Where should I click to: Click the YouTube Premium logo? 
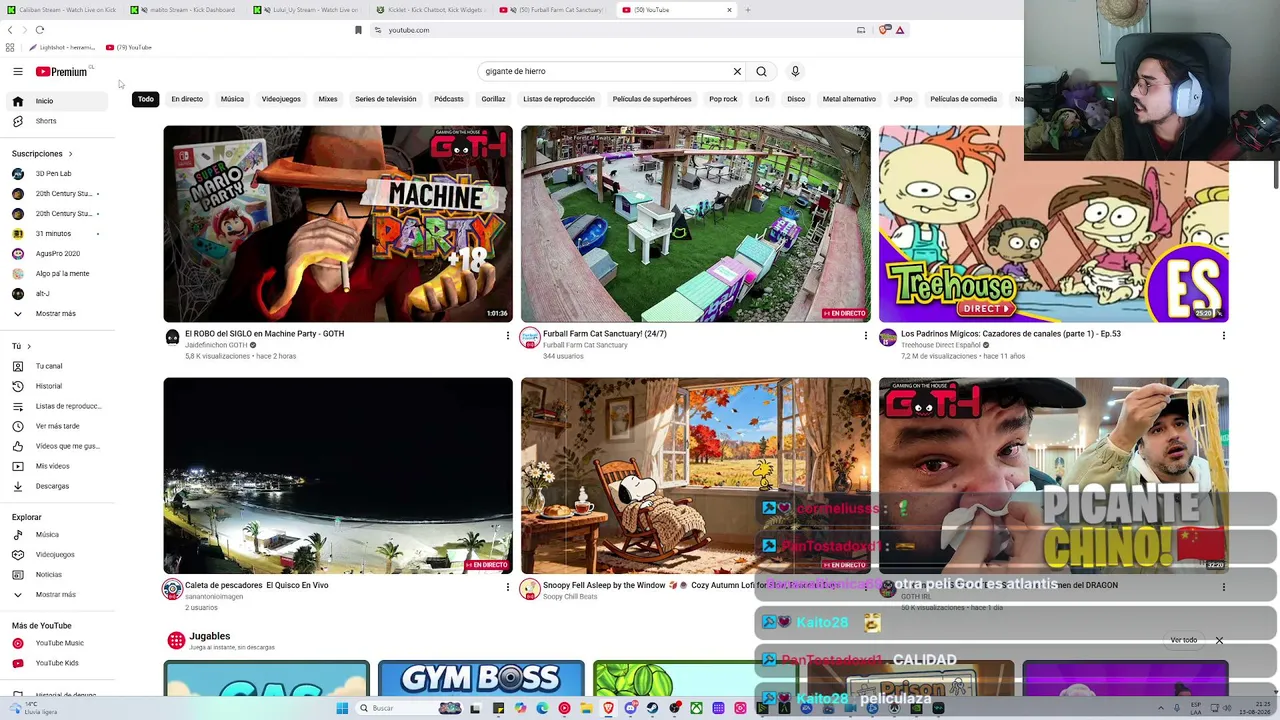62,71
